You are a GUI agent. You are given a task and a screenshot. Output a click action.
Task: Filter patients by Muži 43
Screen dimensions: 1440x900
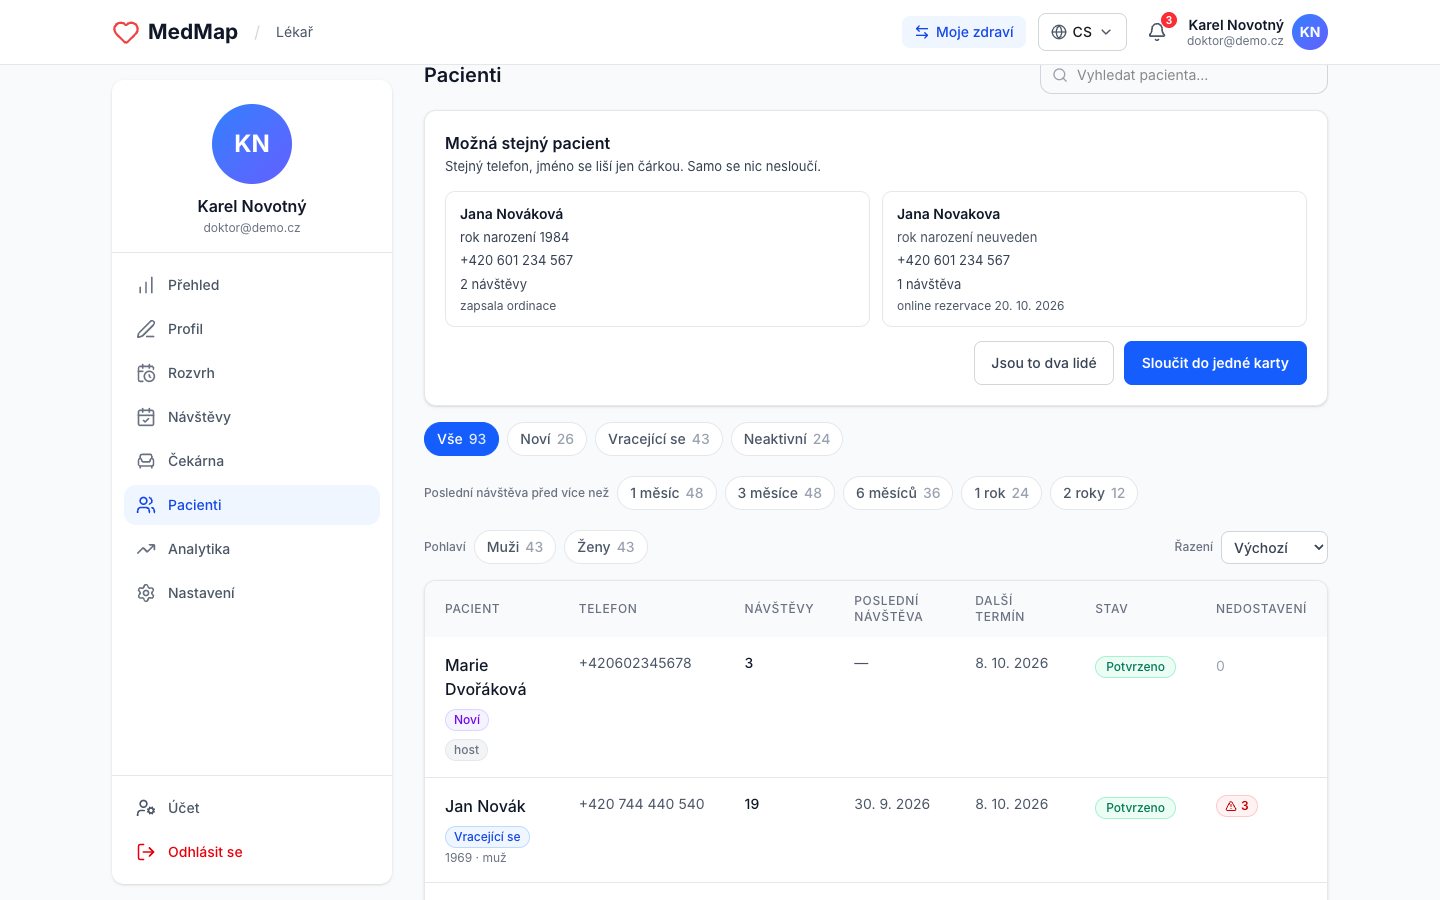pos(515,547)
